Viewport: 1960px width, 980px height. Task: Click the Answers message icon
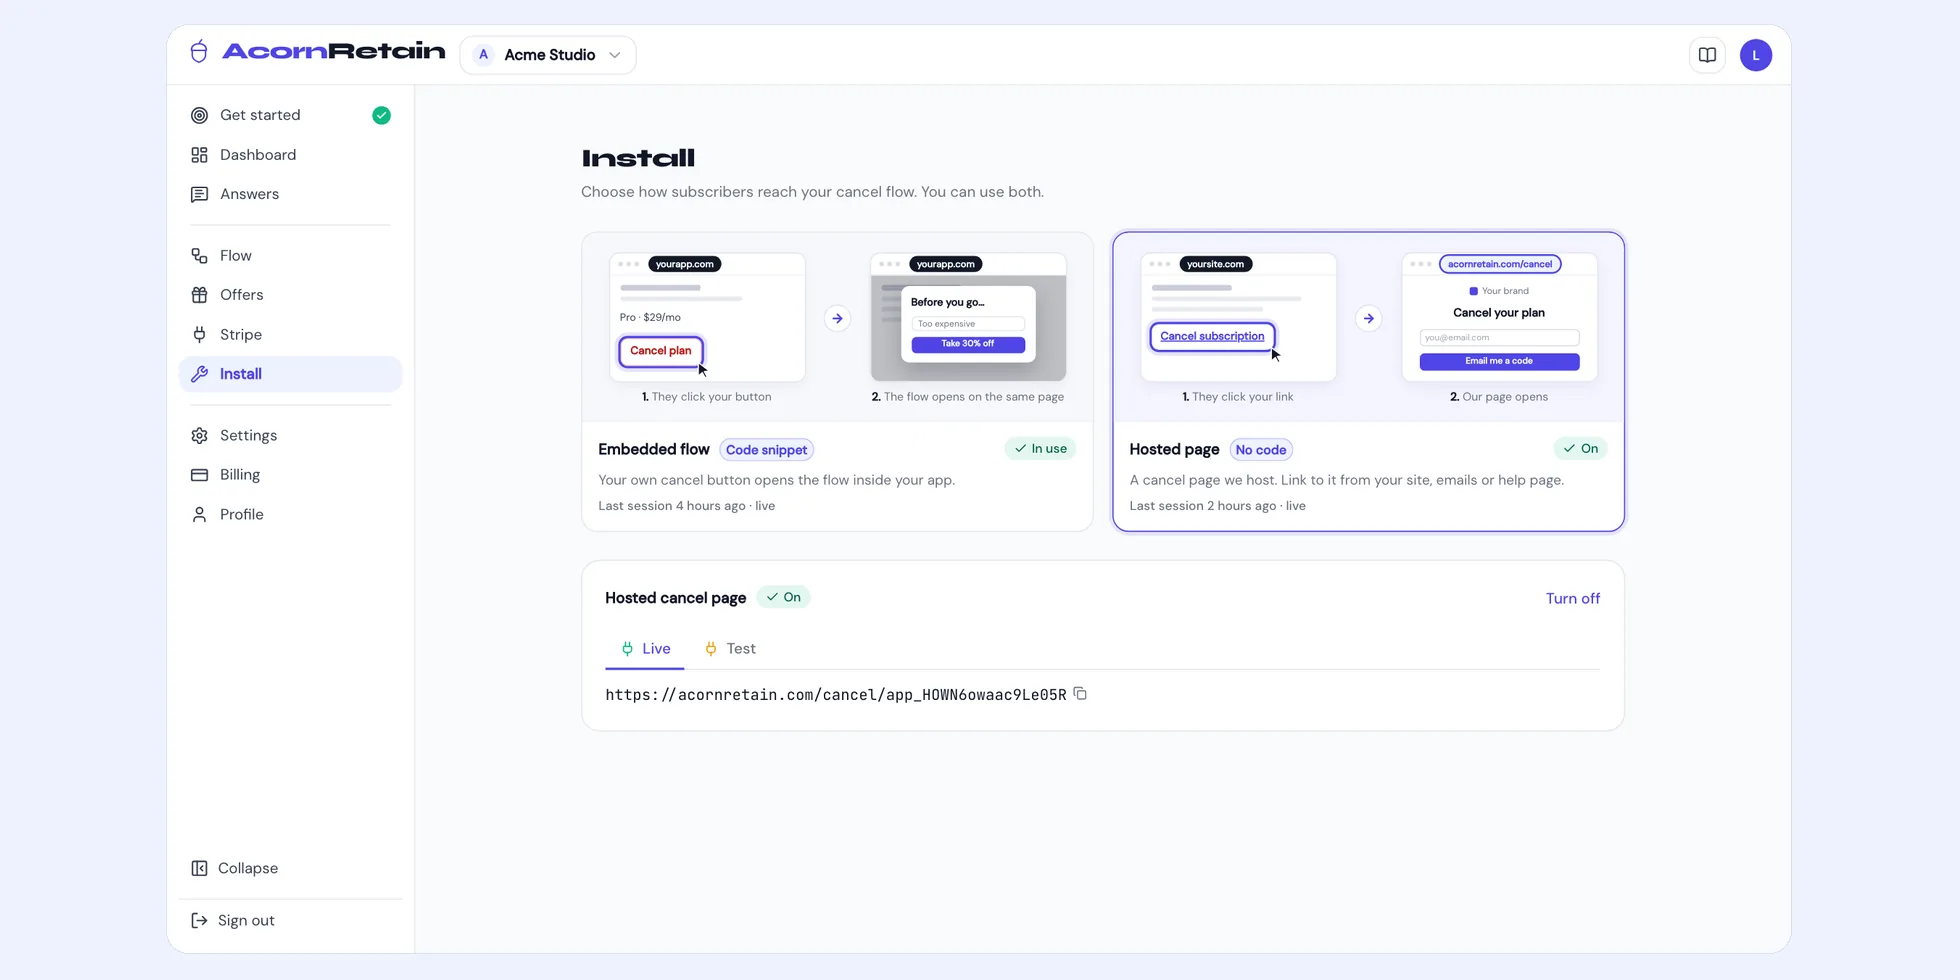pyautogui.click(x=199, y=194)
